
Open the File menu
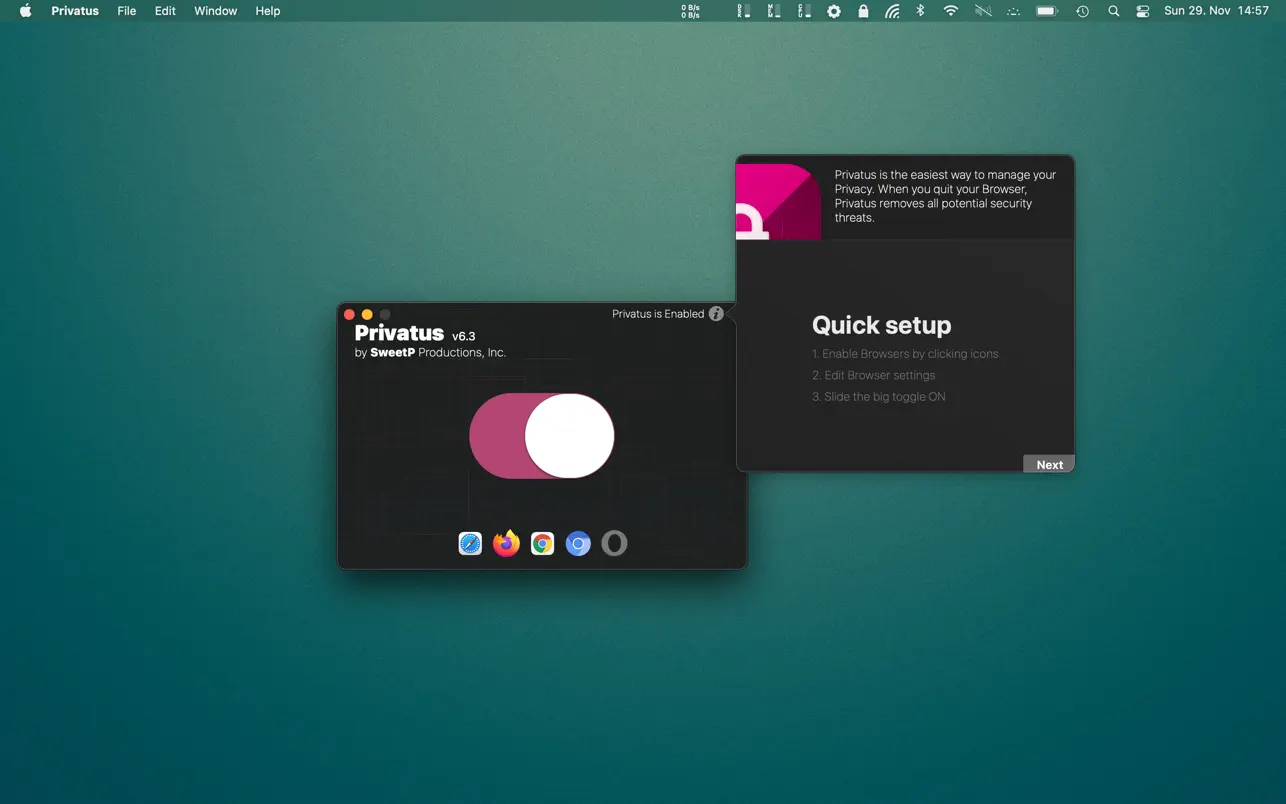point(127,11)
